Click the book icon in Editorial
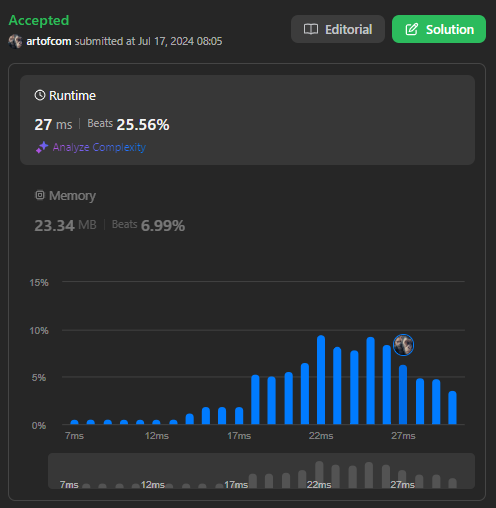Viewport: 496px width, 508px height. [x=311, y=29]
